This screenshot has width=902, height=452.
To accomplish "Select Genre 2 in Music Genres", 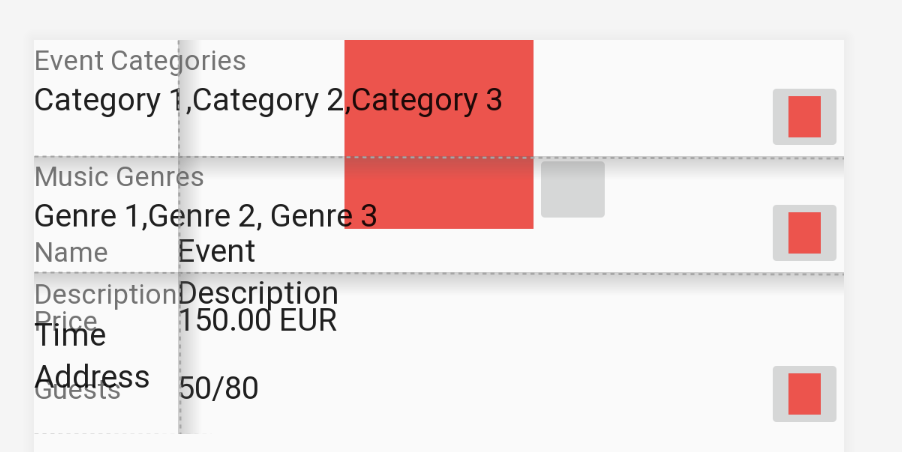I will click(x=204, y=215).
